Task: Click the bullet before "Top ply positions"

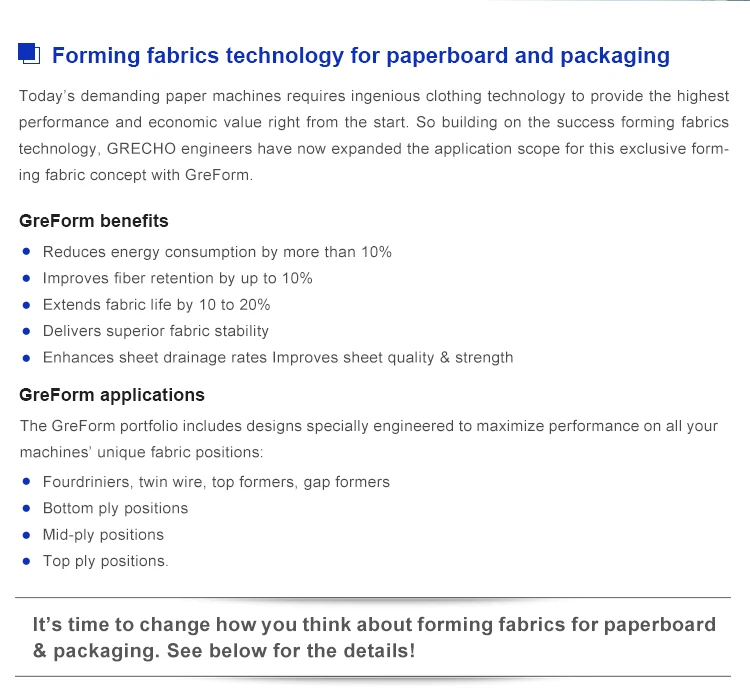Action: tap(27, 561)
